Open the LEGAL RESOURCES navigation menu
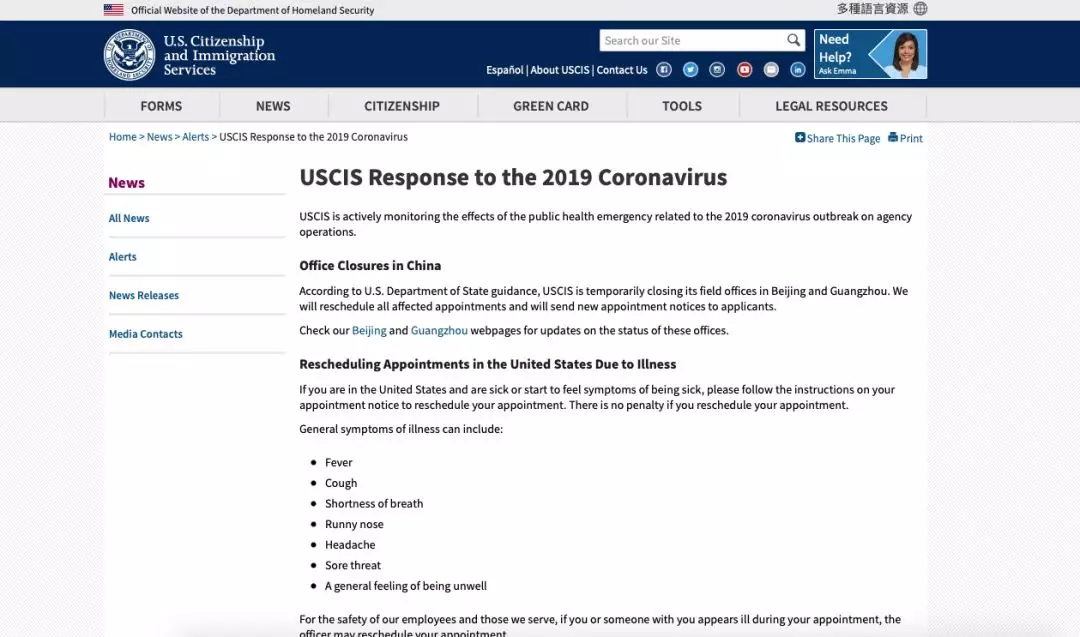The width and height of the screenshot is (1080, 637). click(831, 106)
